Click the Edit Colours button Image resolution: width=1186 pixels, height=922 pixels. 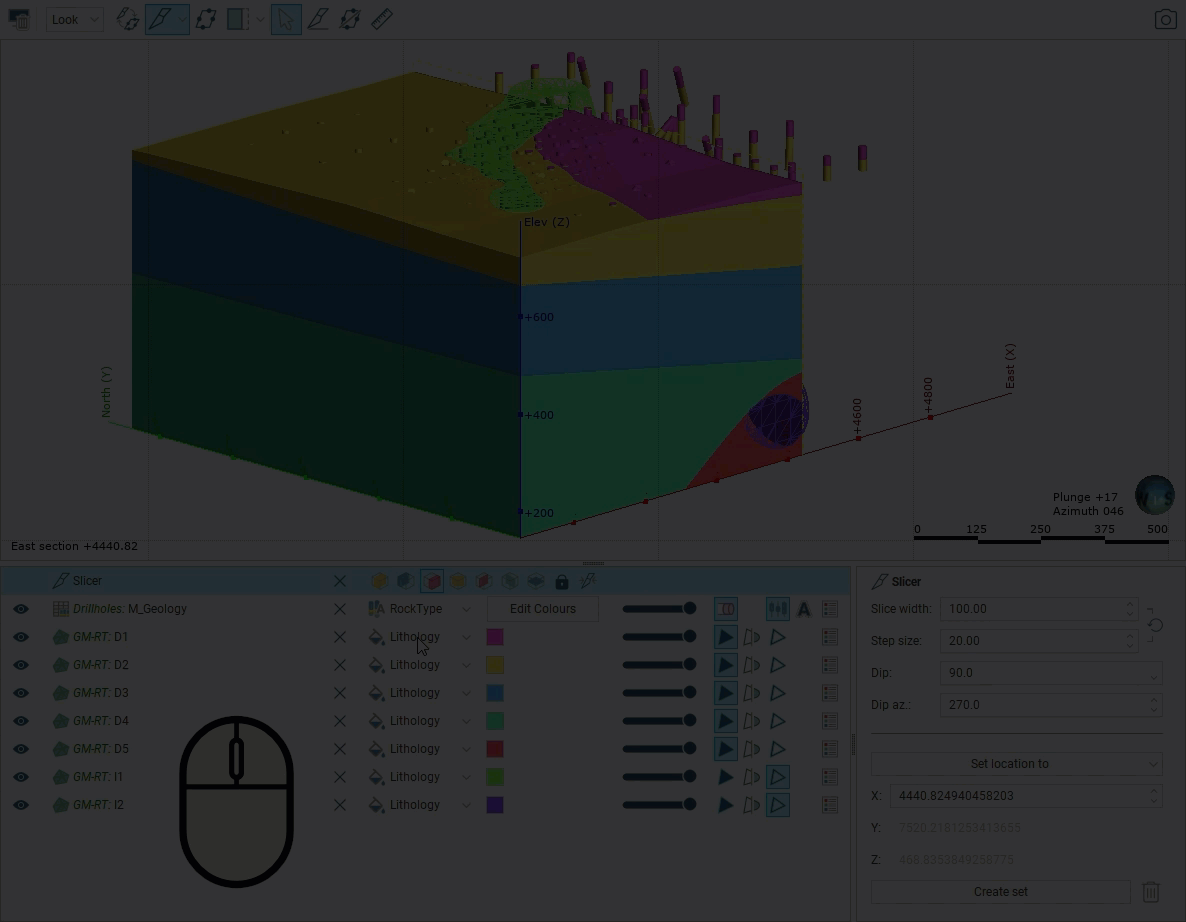point(542,609)
